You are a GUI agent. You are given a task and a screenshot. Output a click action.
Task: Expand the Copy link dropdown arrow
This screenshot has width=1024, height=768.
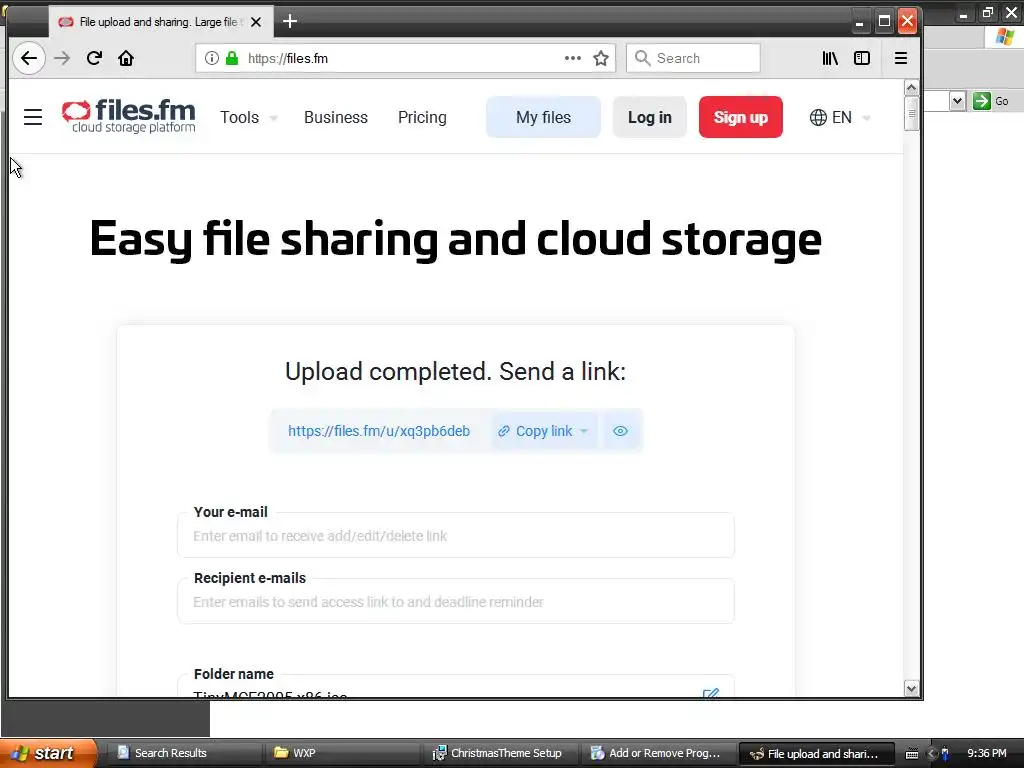[x=584, y=431]
